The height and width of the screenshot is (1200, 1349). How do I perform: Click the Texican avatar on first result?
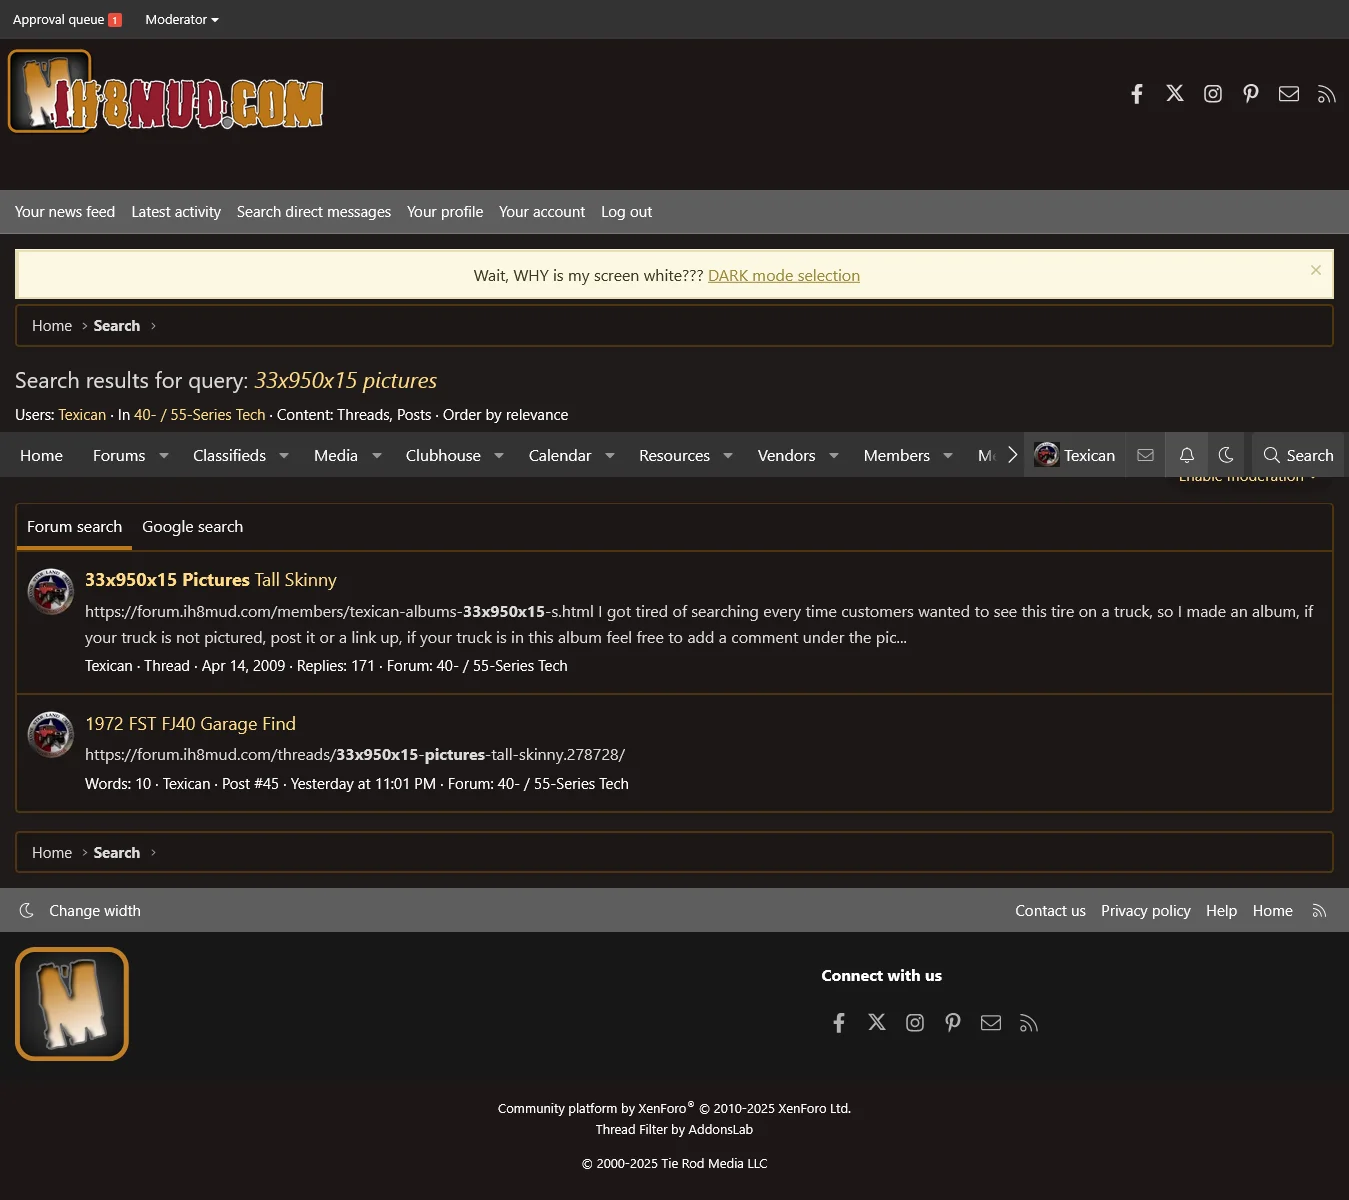(x=50, y=591)
